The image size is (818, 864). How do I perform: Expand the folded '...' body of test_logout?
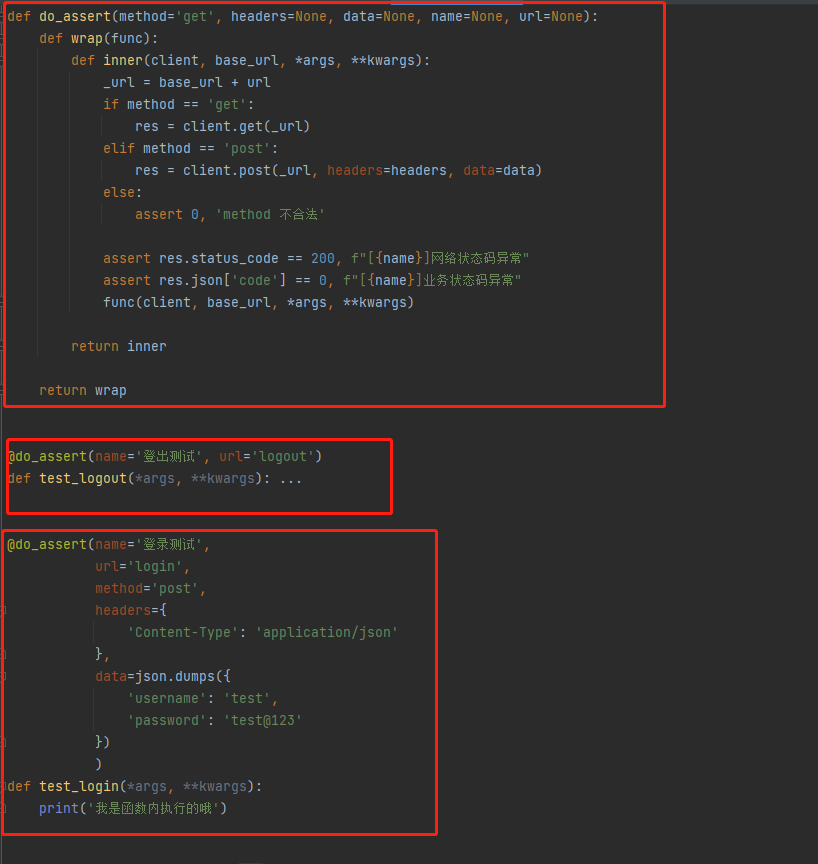[x=290, y=479]
